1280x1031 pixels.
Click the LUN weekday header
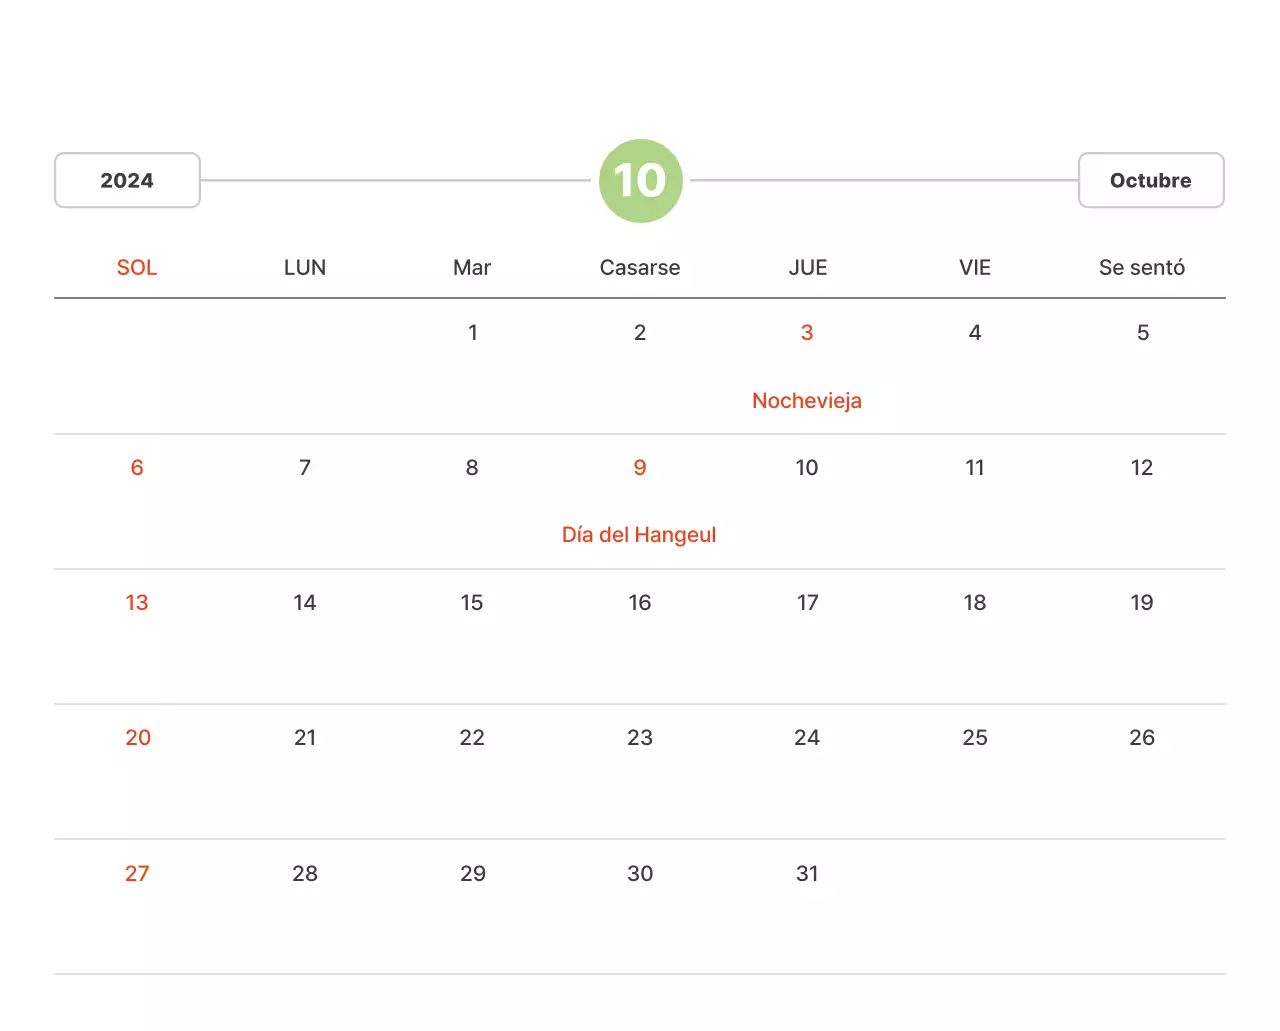point(305,267)
